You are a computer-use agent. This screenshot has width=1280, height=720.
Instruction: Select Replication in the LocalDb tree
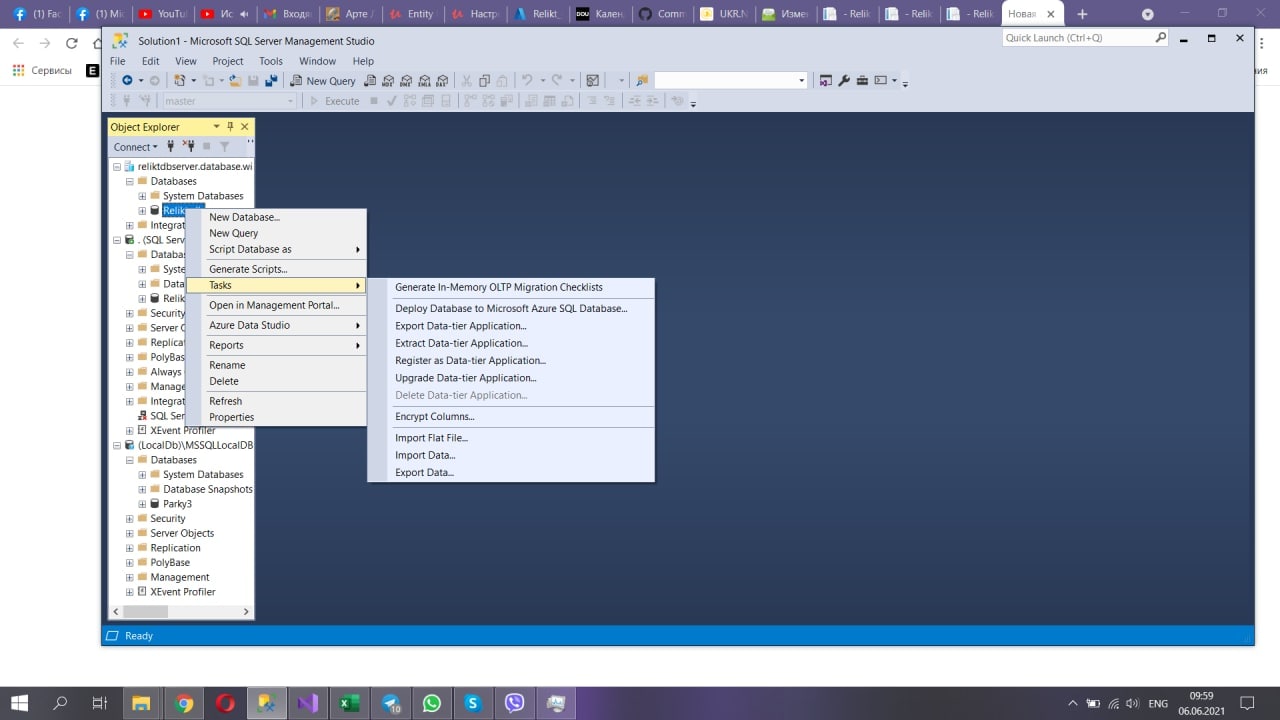(175, 548)
